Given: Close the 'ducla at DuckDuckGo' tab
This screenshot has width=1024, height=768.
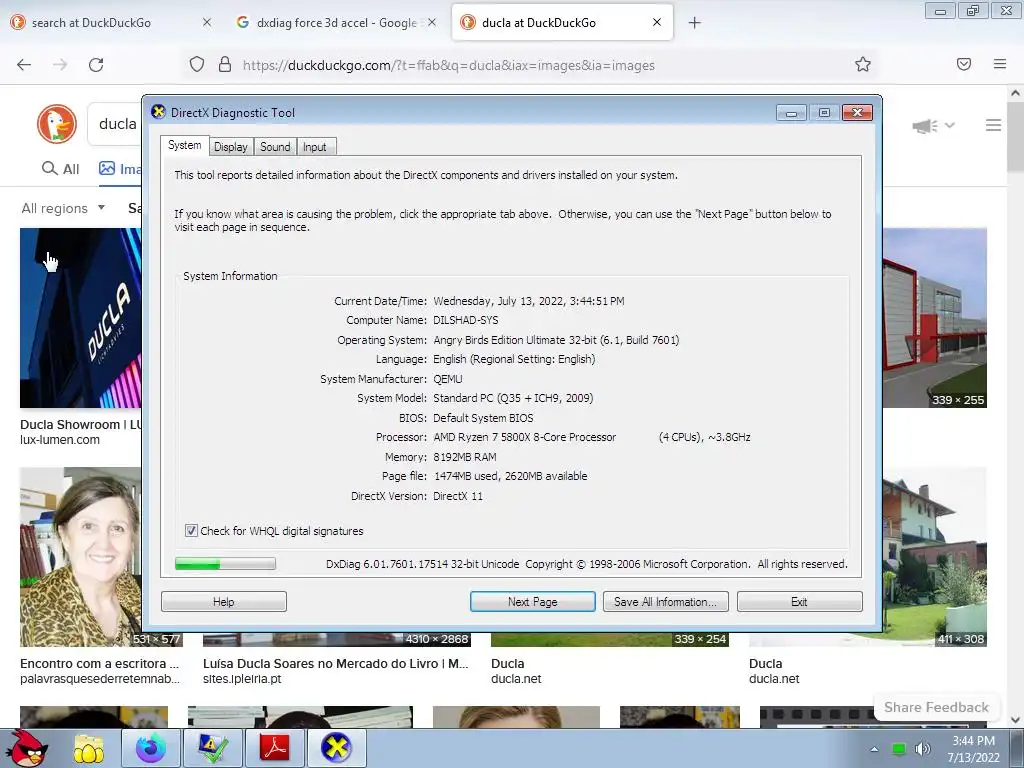Looking at the screenshot, I should 656,22.
